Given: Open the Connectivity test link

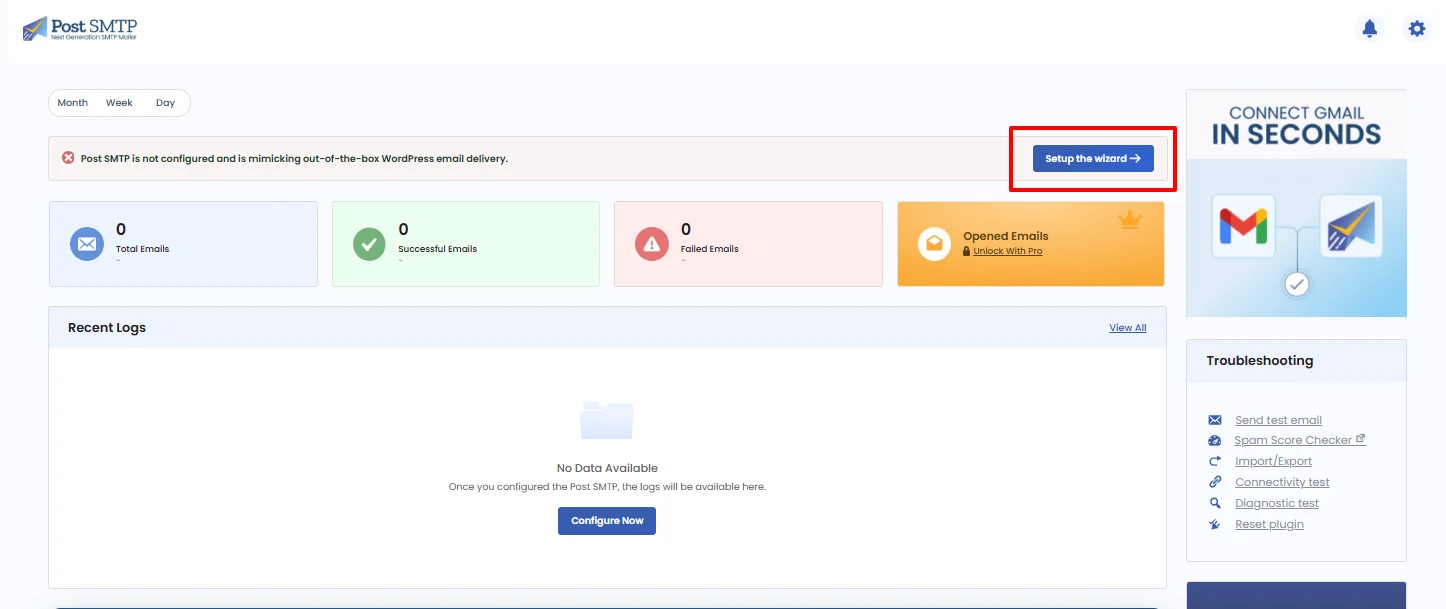Looking at the screenshot, I should coord(1282,482).
